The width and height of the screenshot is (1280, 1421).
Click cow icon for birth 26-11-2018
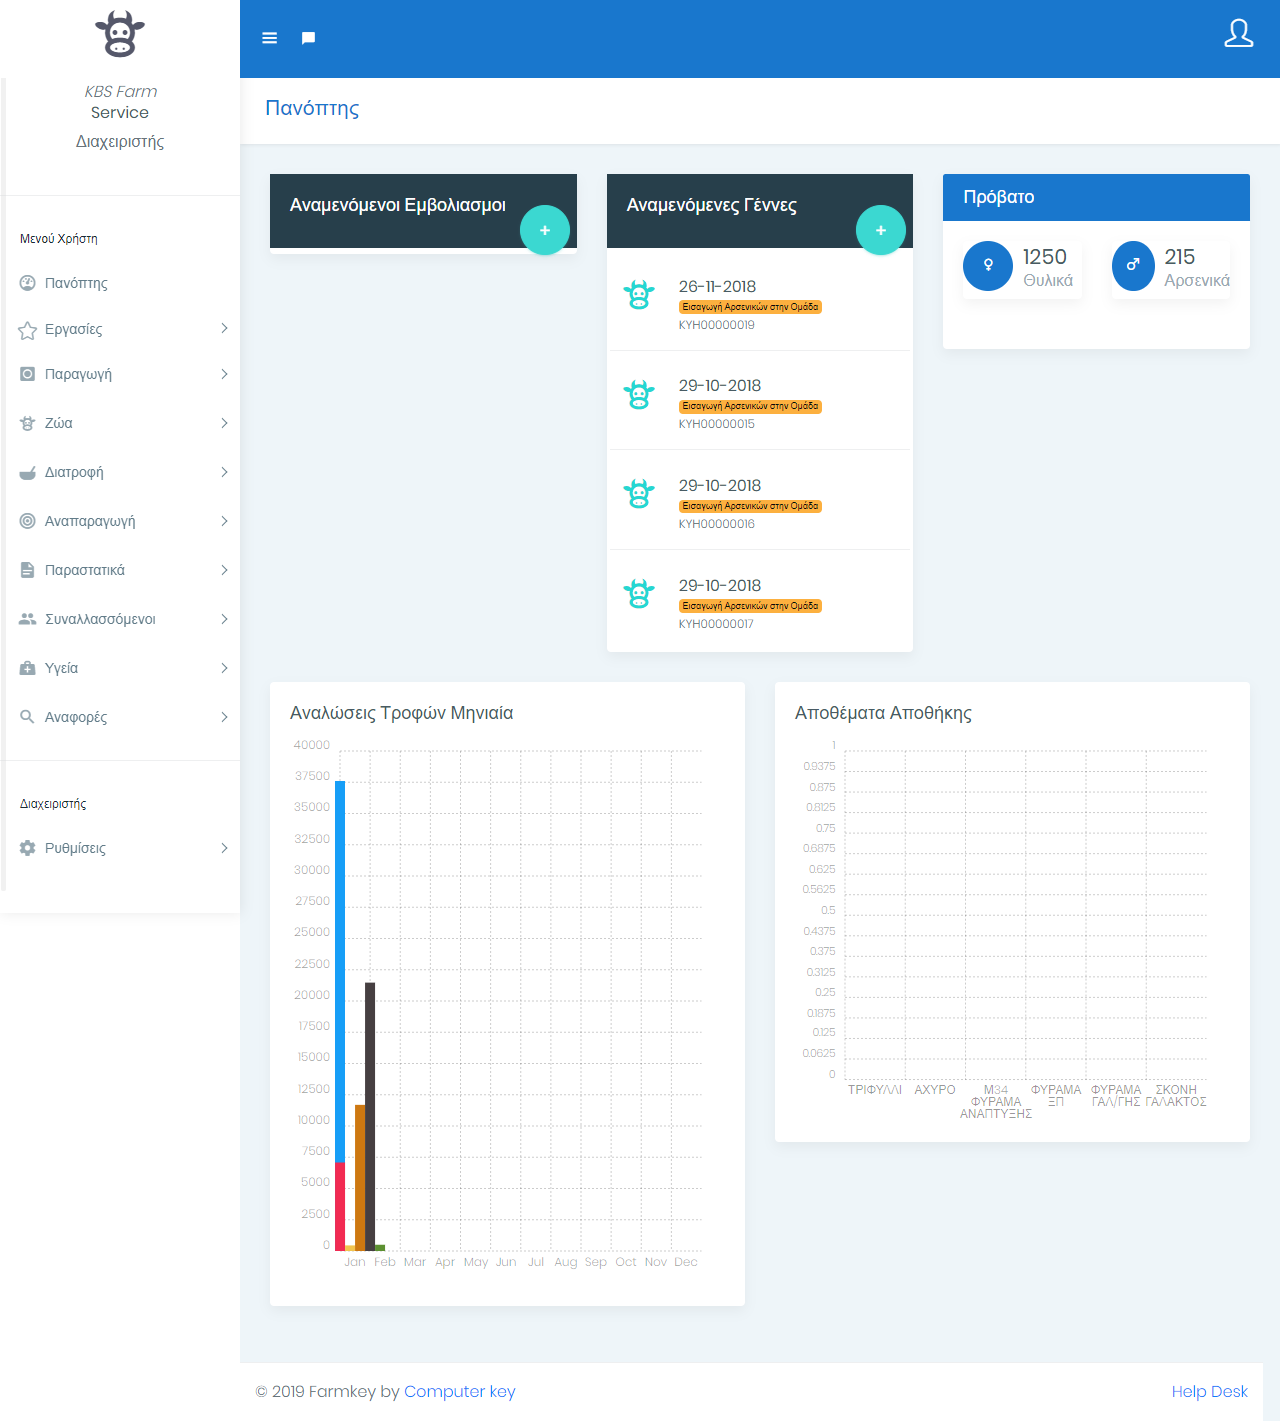tap(639, 296)
